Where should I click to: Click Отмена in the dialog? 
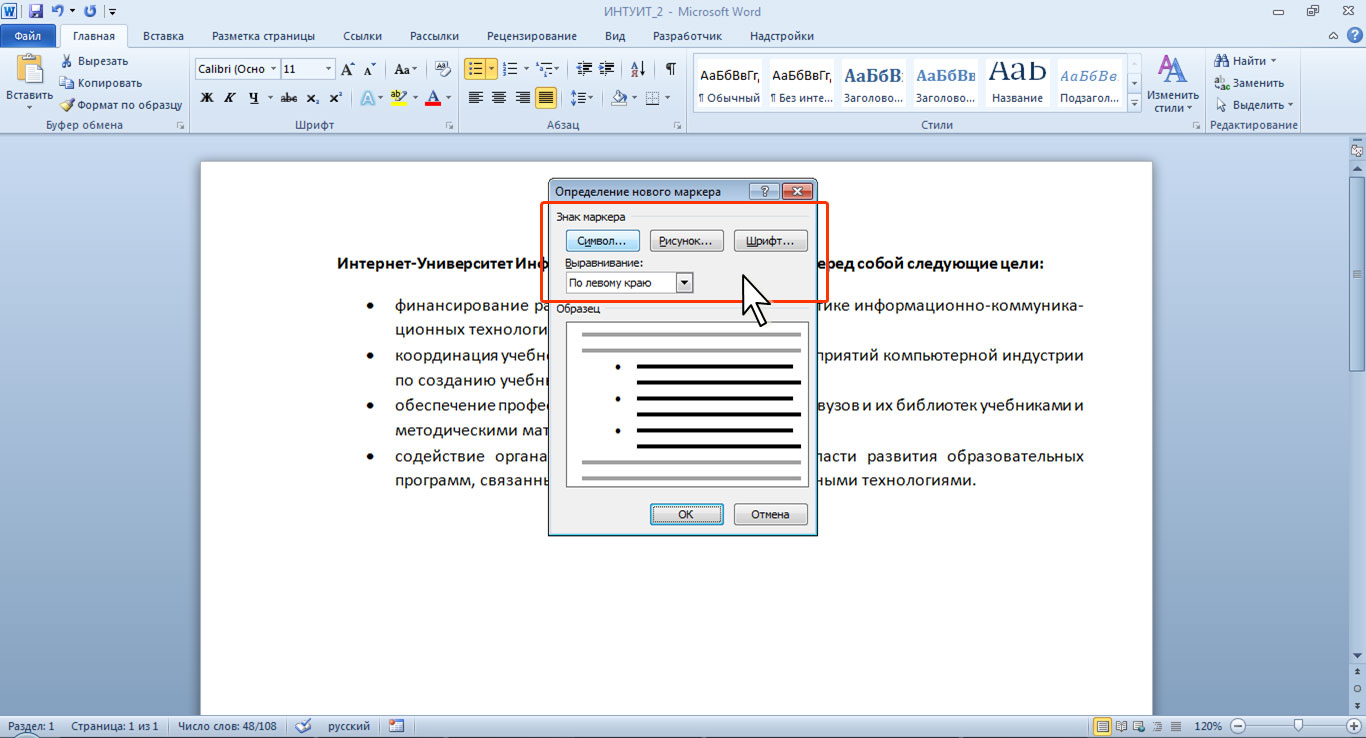[770, 514]
